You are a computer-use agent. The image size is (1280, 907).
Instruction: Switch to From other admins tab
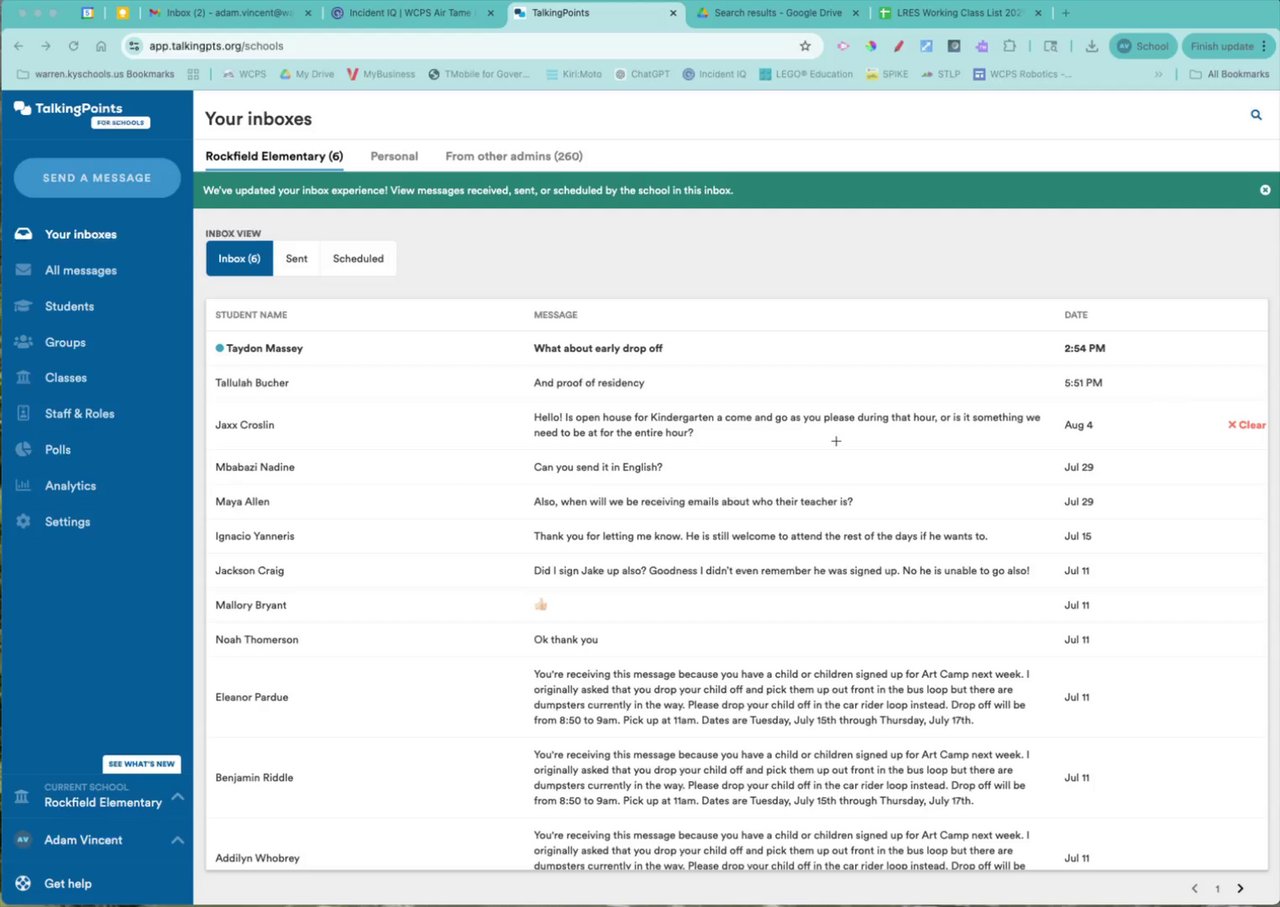point(514,156)
